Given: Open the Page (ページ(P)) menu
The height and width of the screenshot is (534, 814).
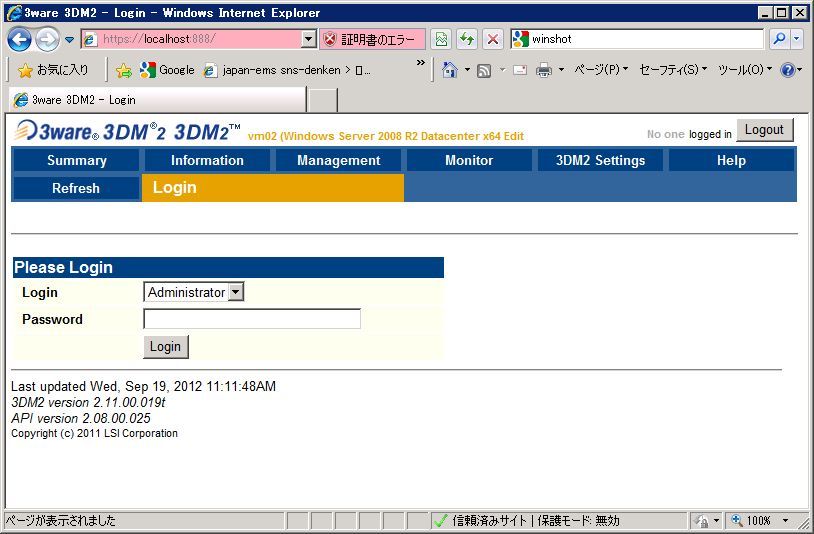Looking at the screenshot, I should point(601,70).
